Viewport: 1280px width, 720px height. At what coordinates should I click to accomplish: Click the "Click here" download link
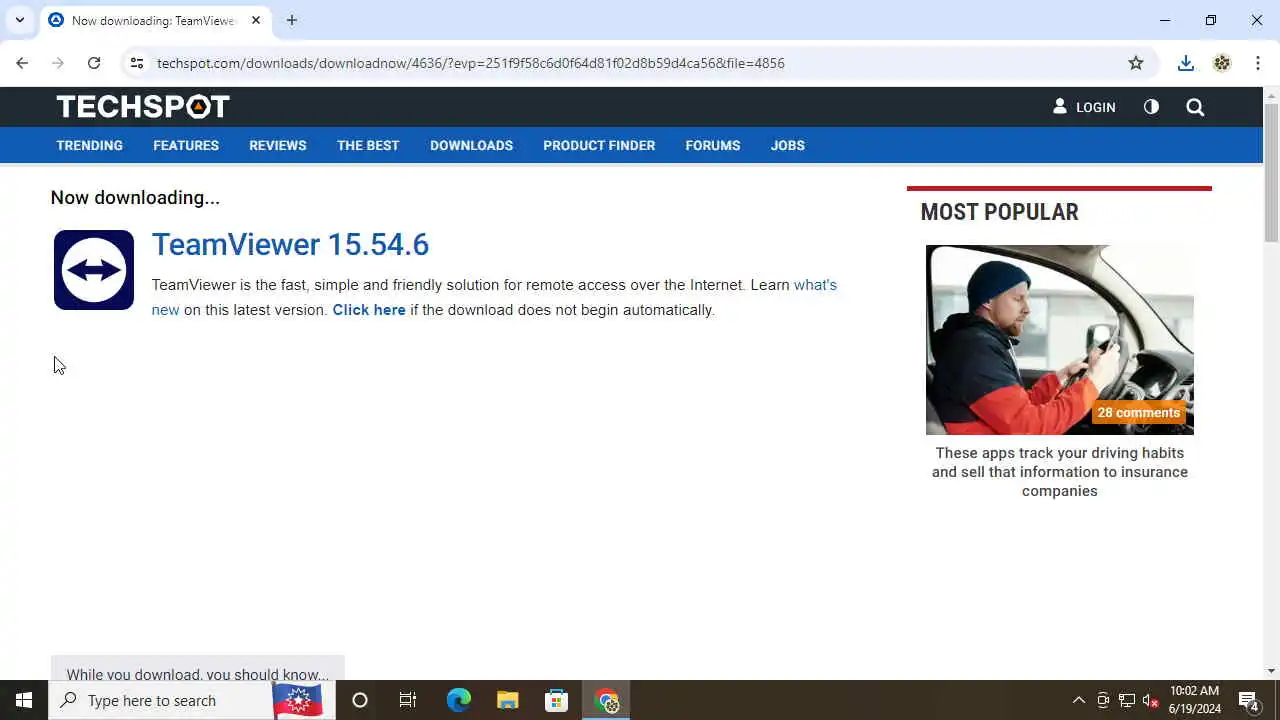(369, 310)
